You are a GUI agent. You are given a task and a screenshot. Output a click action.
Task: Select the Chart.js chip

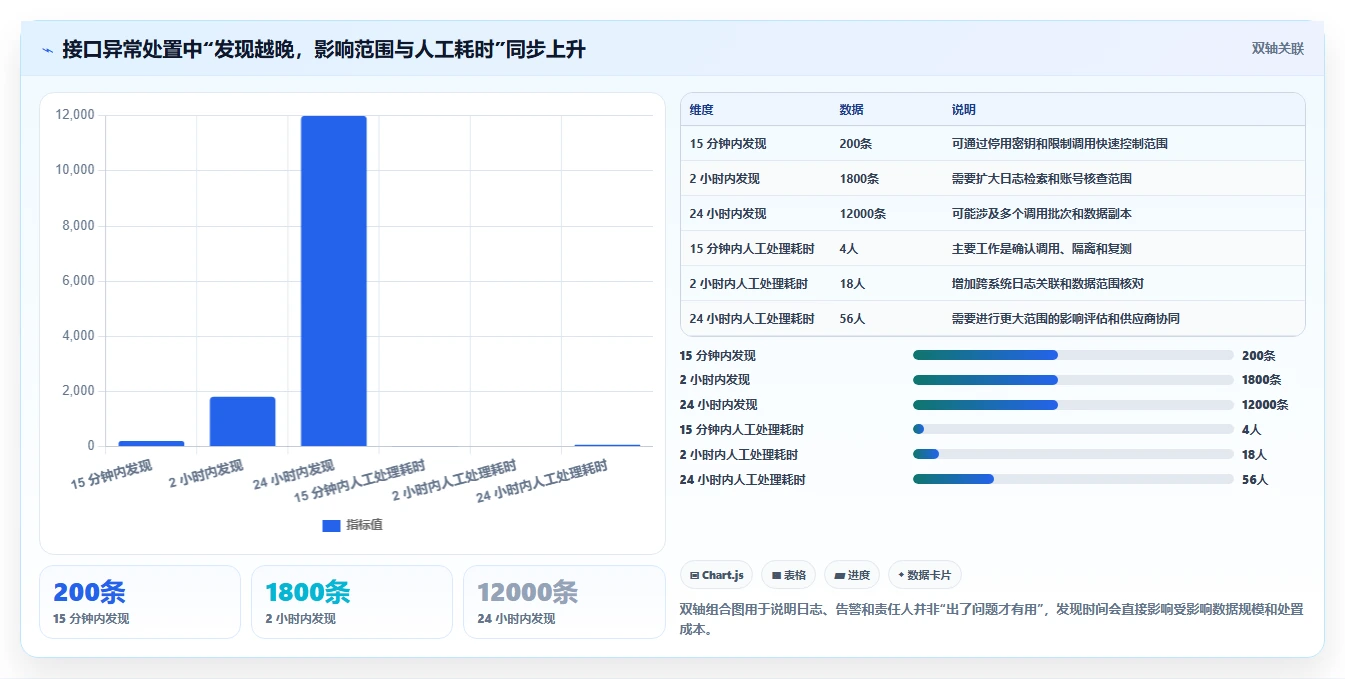click(717, 575)
